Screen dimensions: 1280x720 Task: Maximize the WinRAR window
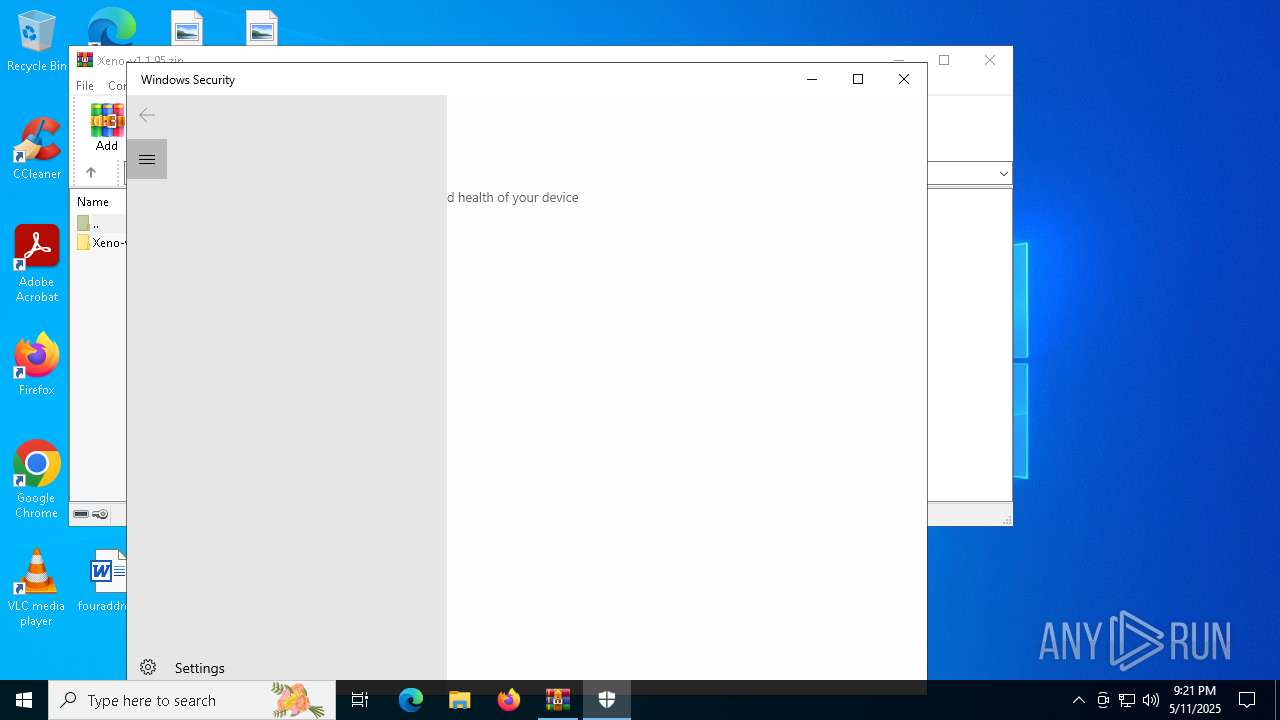point(944,60)
